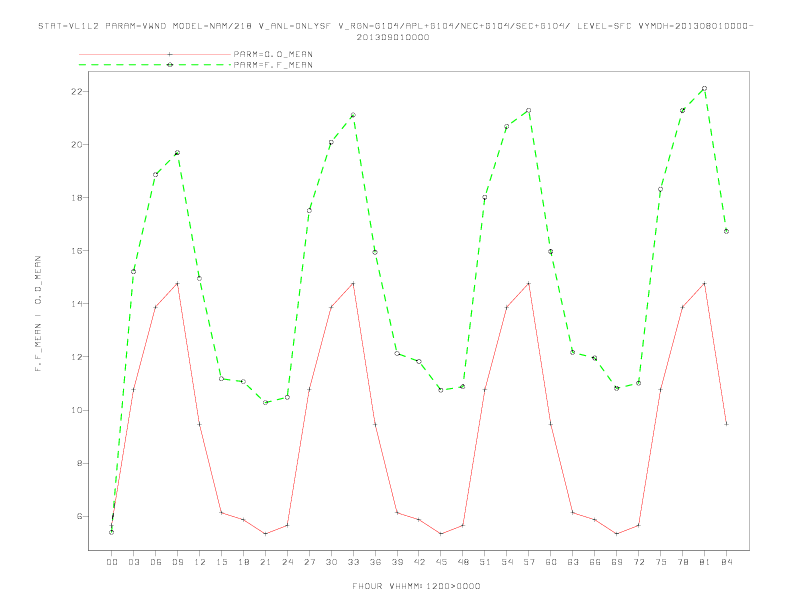Select the PARM=F.F_MEAN legend label

pyautogui.click(x=273, y=65)
